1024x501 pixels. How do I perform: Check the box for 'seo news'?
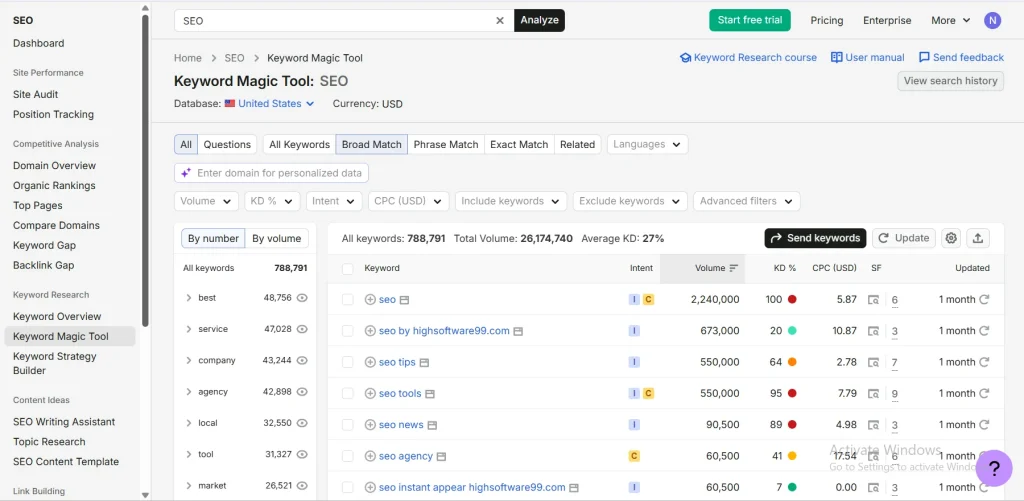coord(347,425)
